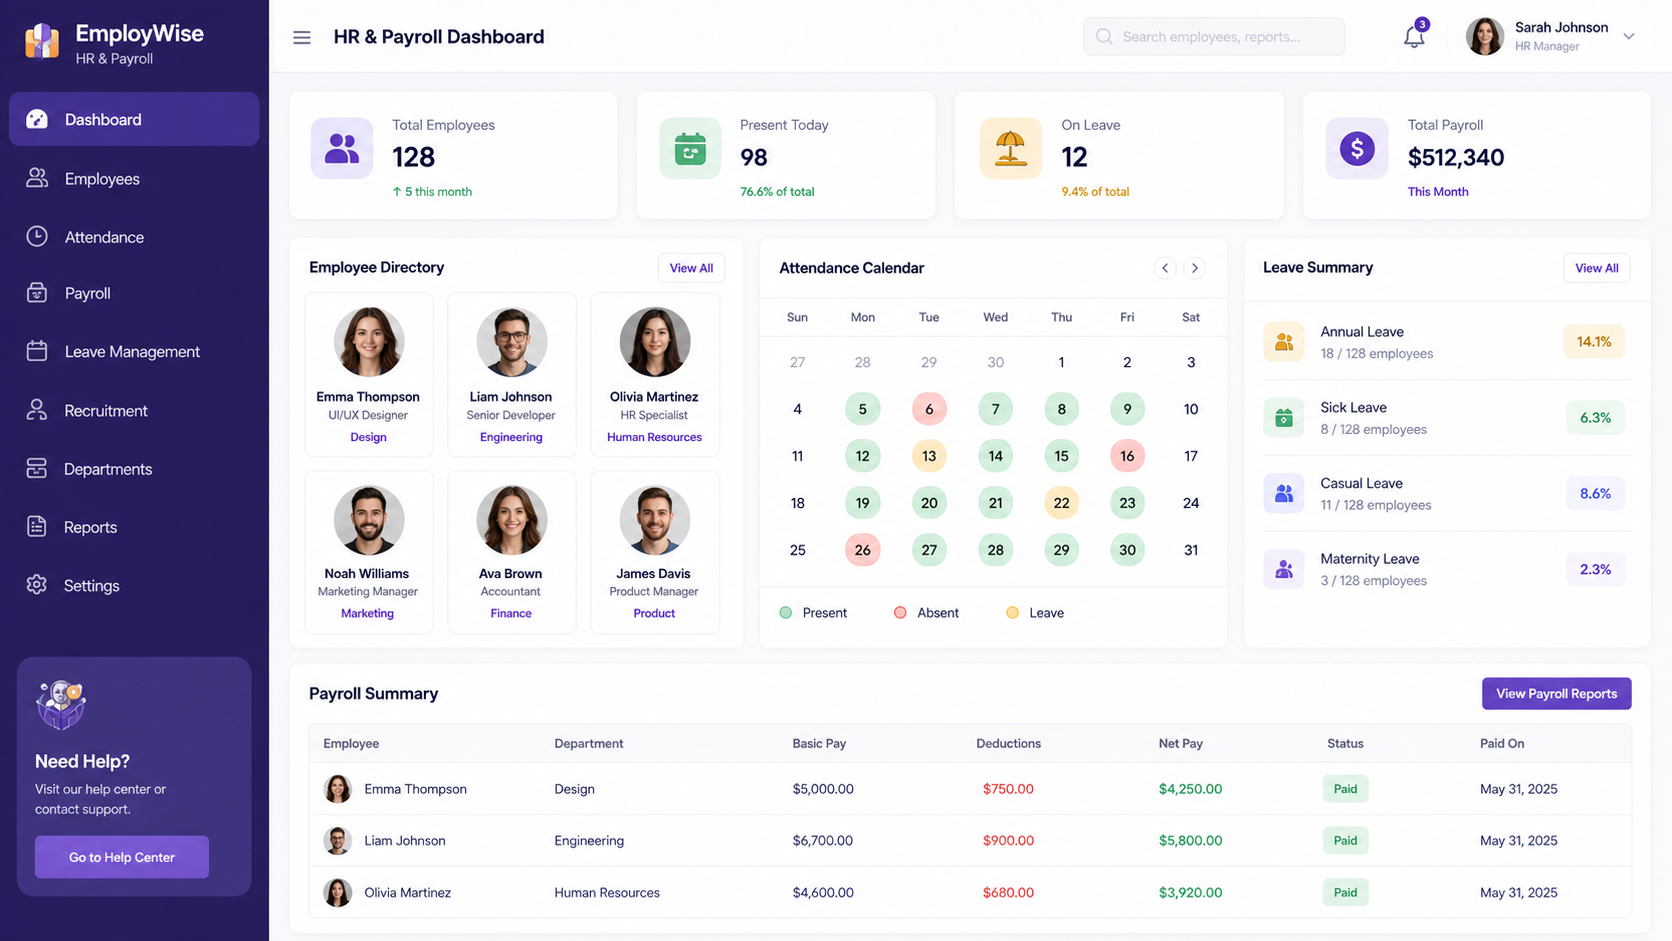The height and width of the screenshot is (941, 1672).
Task: Click the Casual Leave blue icon
Action: coord(1284,493)
